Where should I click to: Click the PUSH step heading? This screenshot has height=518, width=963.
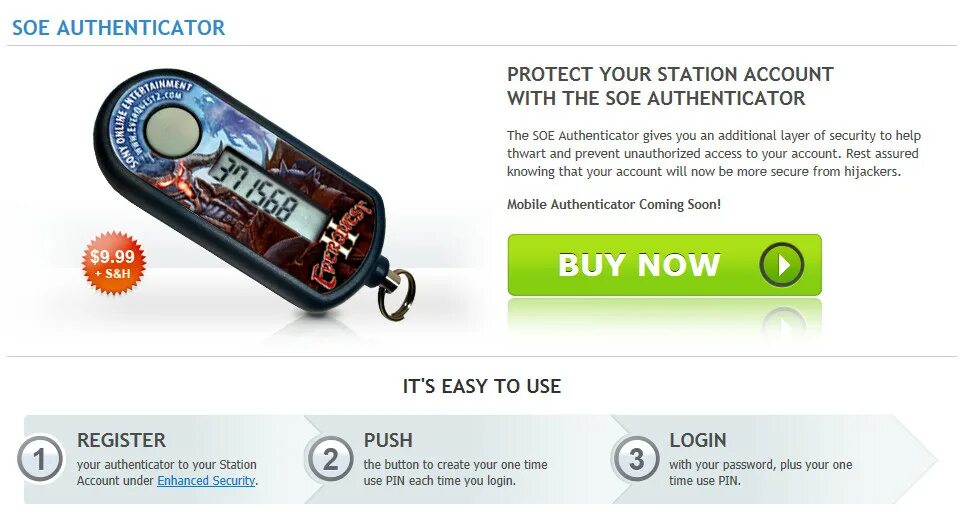click(388, 440)
